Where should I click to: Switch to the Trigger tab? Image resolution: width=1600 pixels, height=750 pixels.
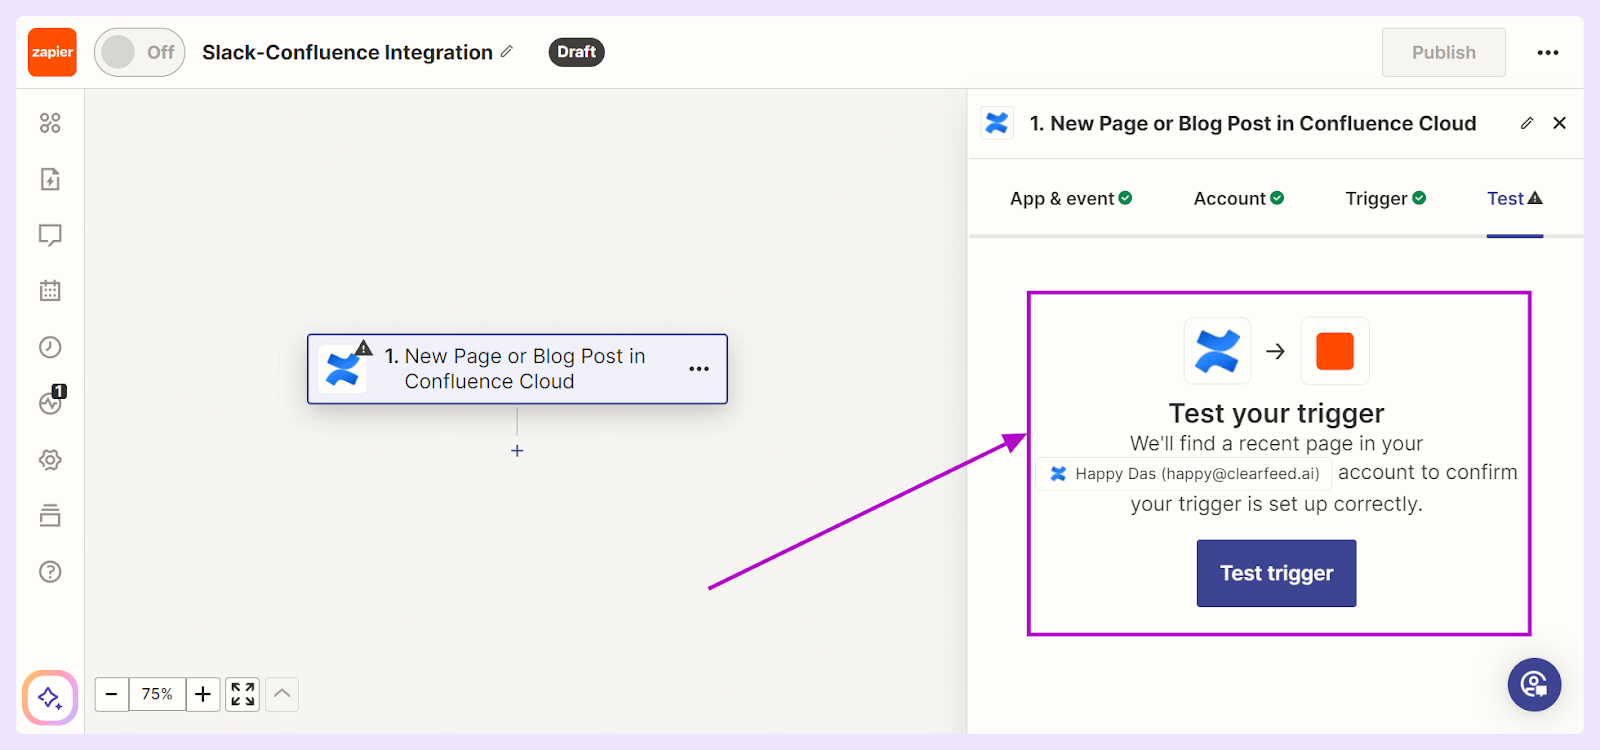point(1386,198)
